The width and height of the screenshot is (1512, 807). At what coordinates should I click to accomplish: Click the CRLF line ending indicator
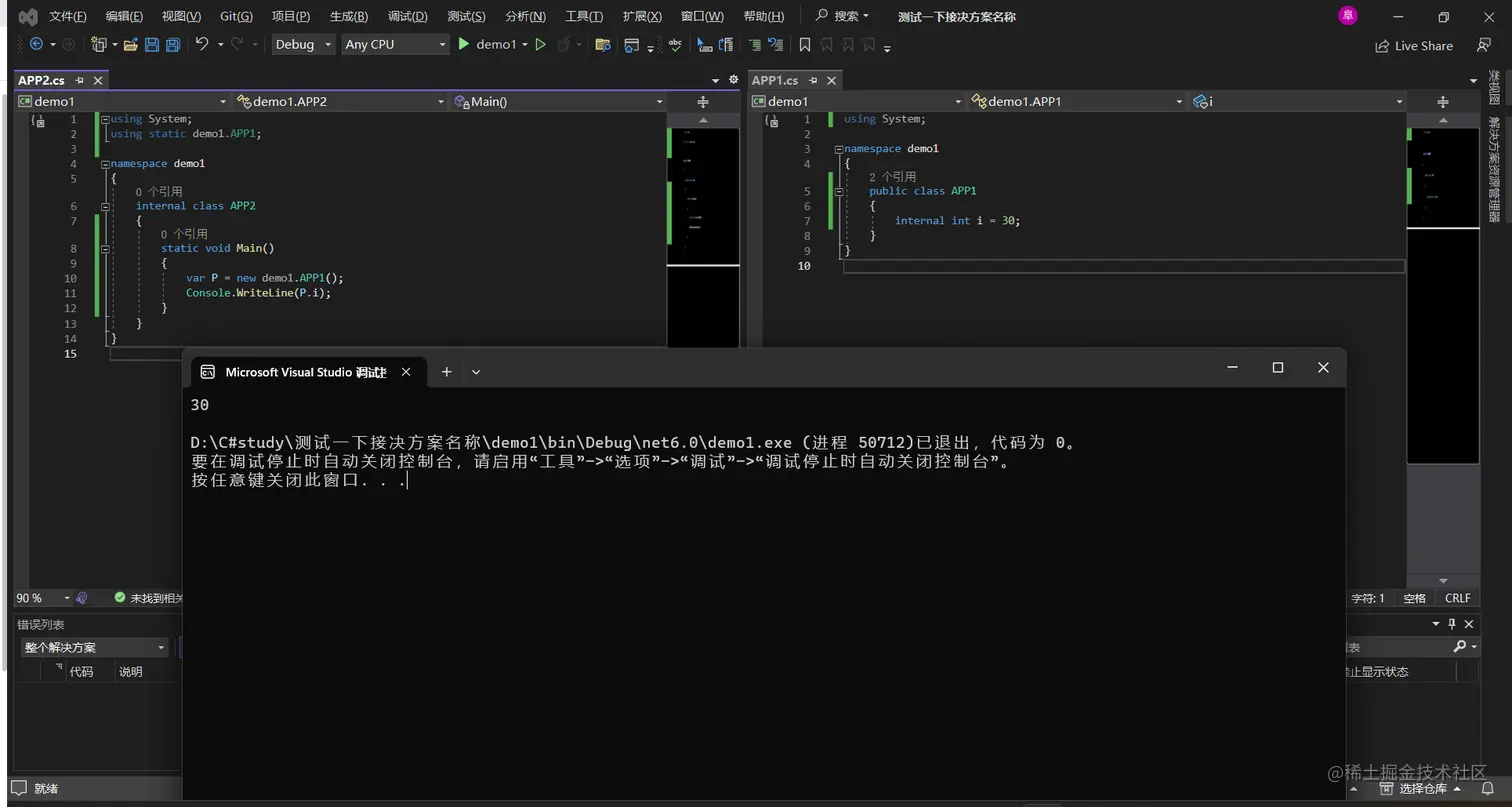click(x=1457, y=598)
